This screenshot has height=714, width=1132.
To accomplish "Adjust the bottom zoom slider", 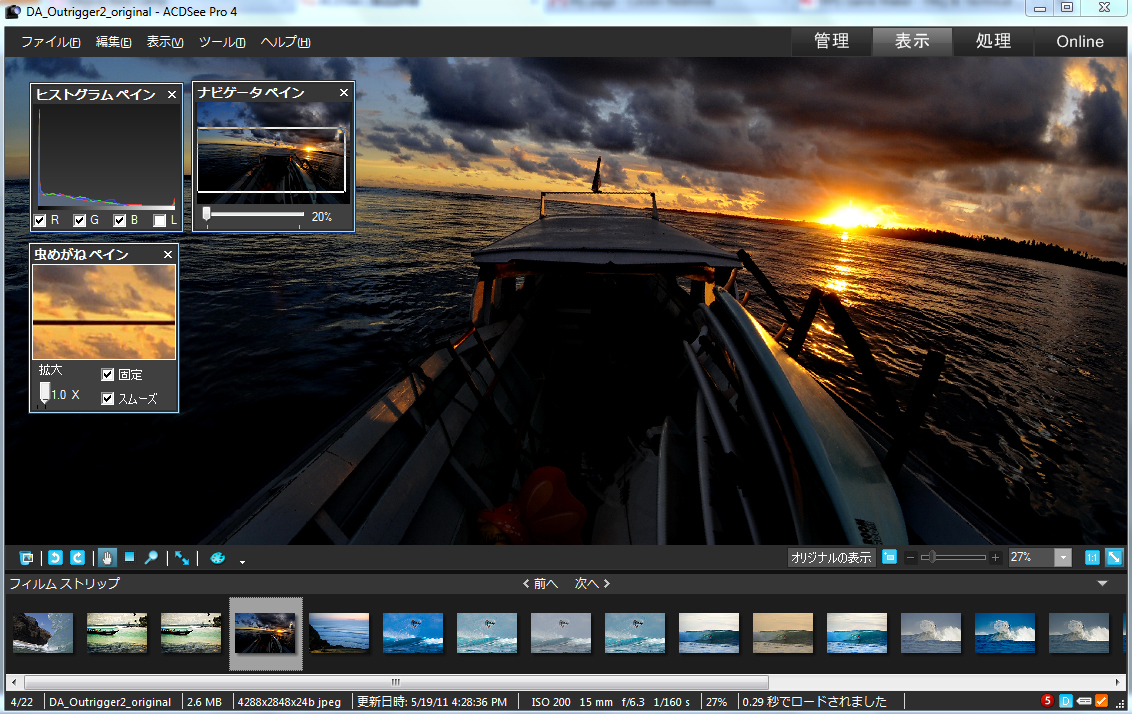I will [932, 557].
